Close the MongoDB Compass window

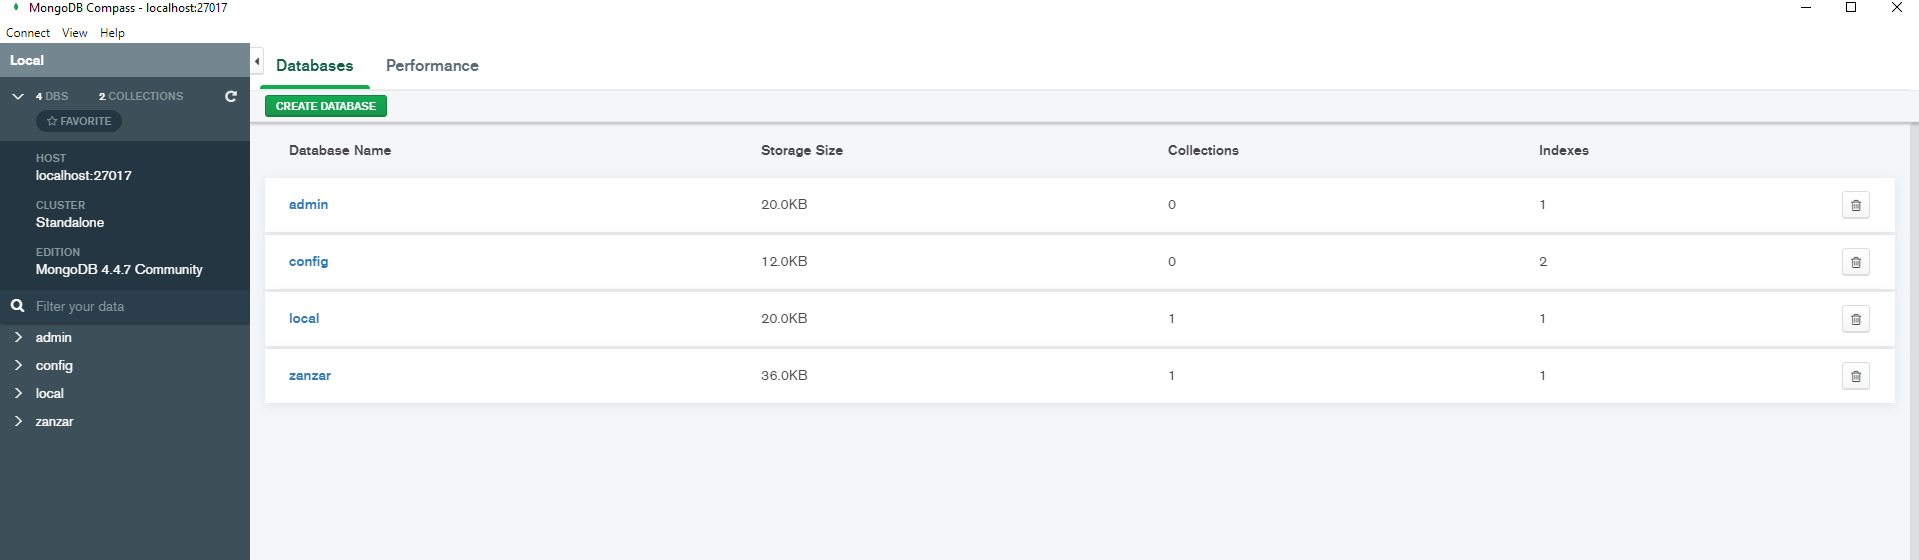pos(1896,8)
